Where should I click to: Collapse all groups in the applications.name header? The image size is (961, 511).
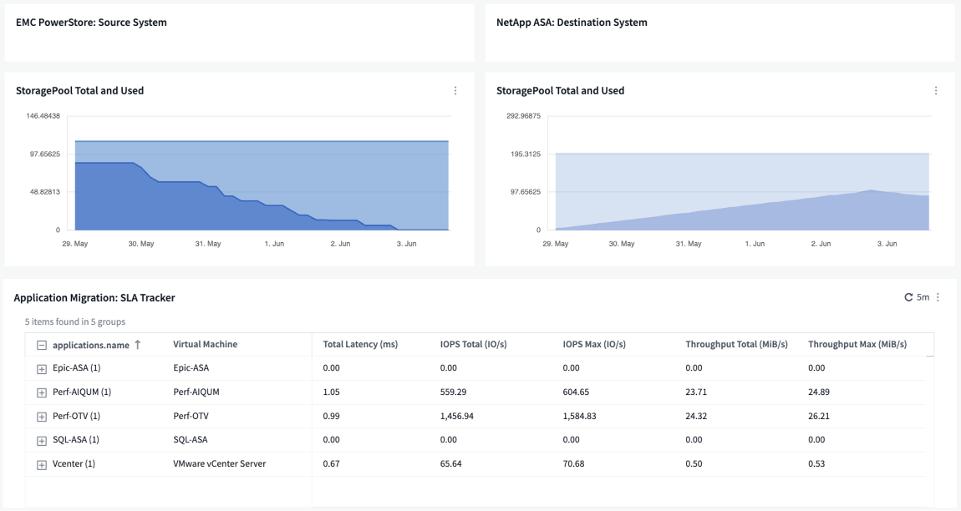[42, 345]
